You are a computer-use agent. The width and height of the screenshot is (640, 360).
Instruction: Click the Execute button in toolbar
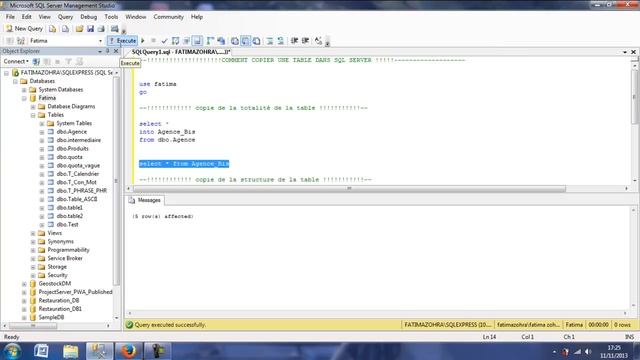click(x=122, y=41)
